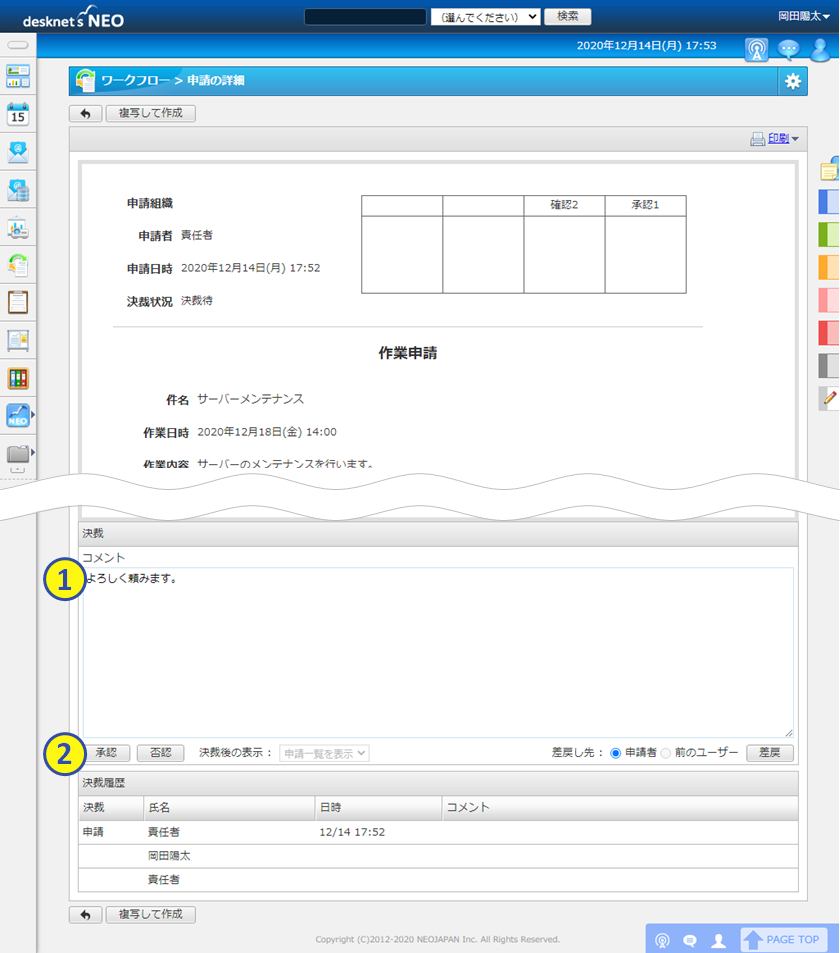This screenshot has width=840, height=953.
Task: Open the document binders icon in sidebar
Action: pyautogui.click(x=18, y=378)
